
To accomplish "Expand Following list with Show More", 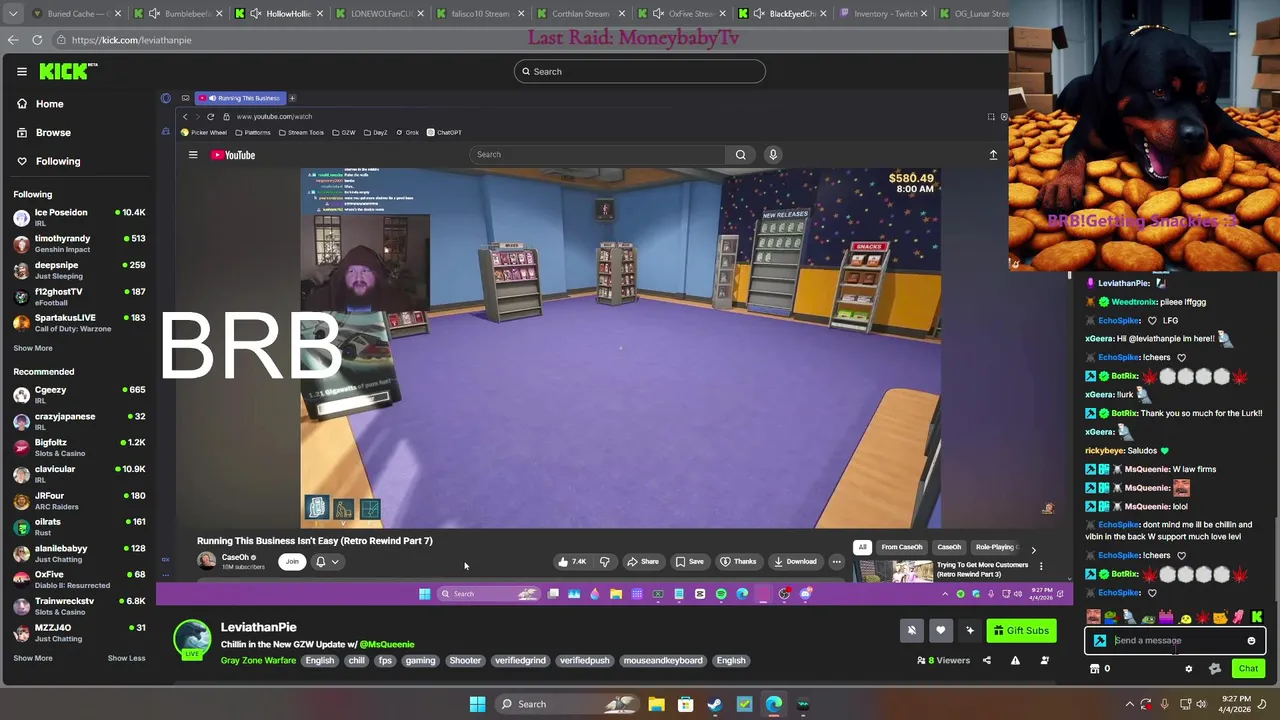I will (x=33, y=348).
